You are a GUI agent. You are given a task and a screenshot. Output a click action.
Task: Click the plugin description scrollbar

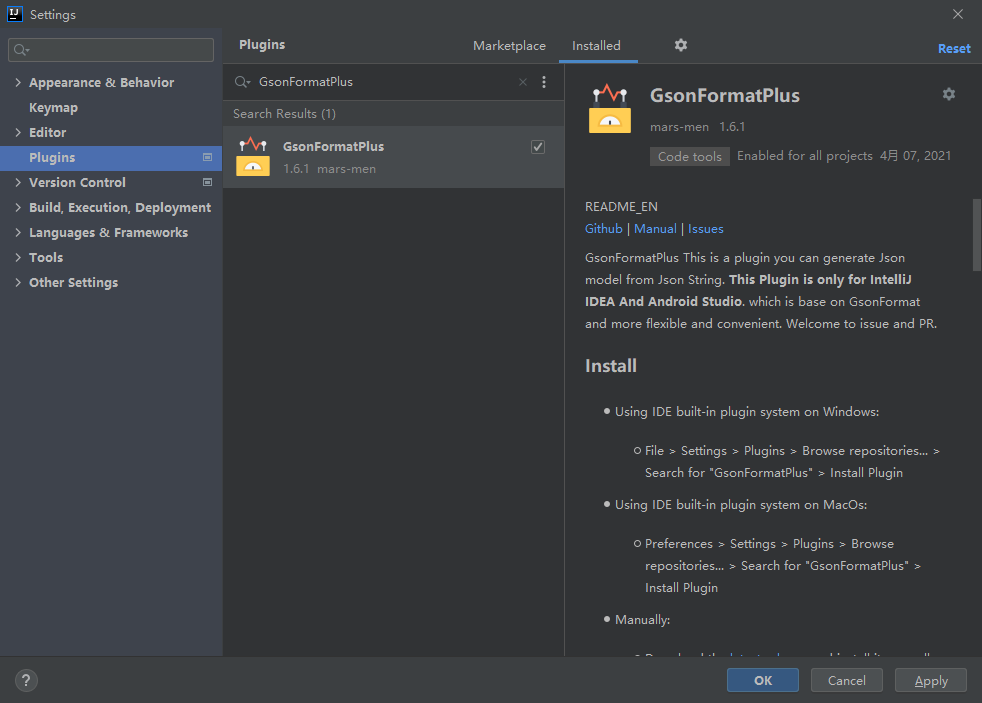(x=976, y=235)
